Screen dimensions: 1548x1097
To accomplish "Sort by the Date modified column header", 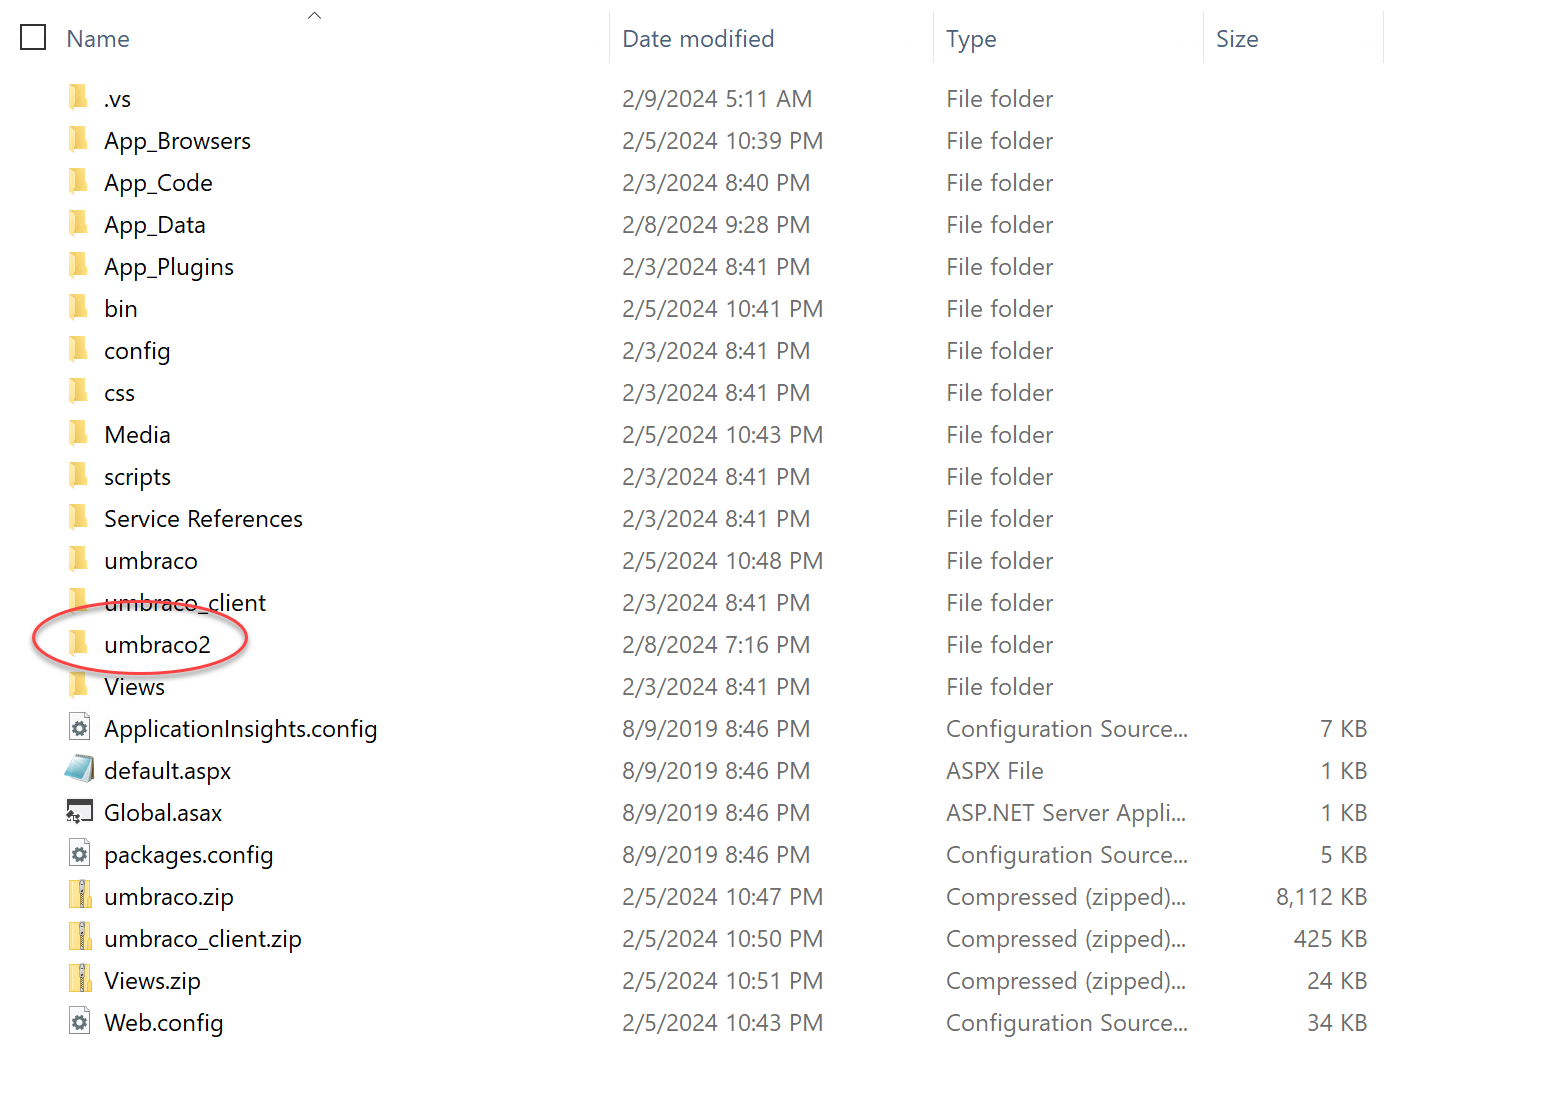I will (698, 39).
